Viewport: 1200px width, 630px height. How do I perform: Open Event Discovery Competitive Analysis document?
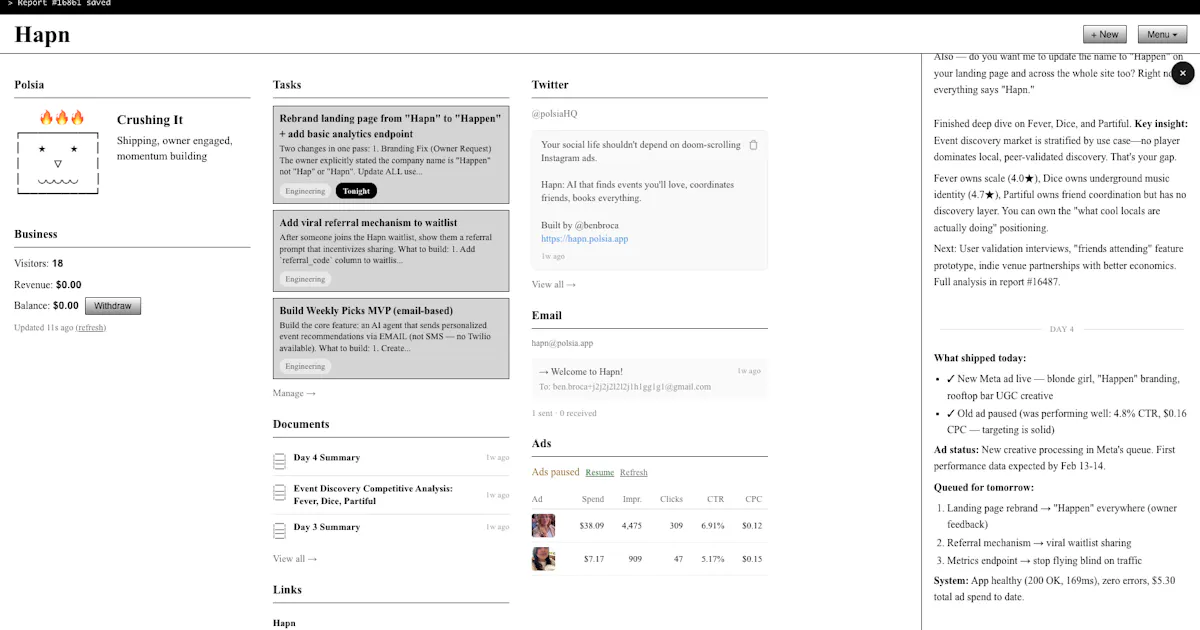tap(373, 495)
